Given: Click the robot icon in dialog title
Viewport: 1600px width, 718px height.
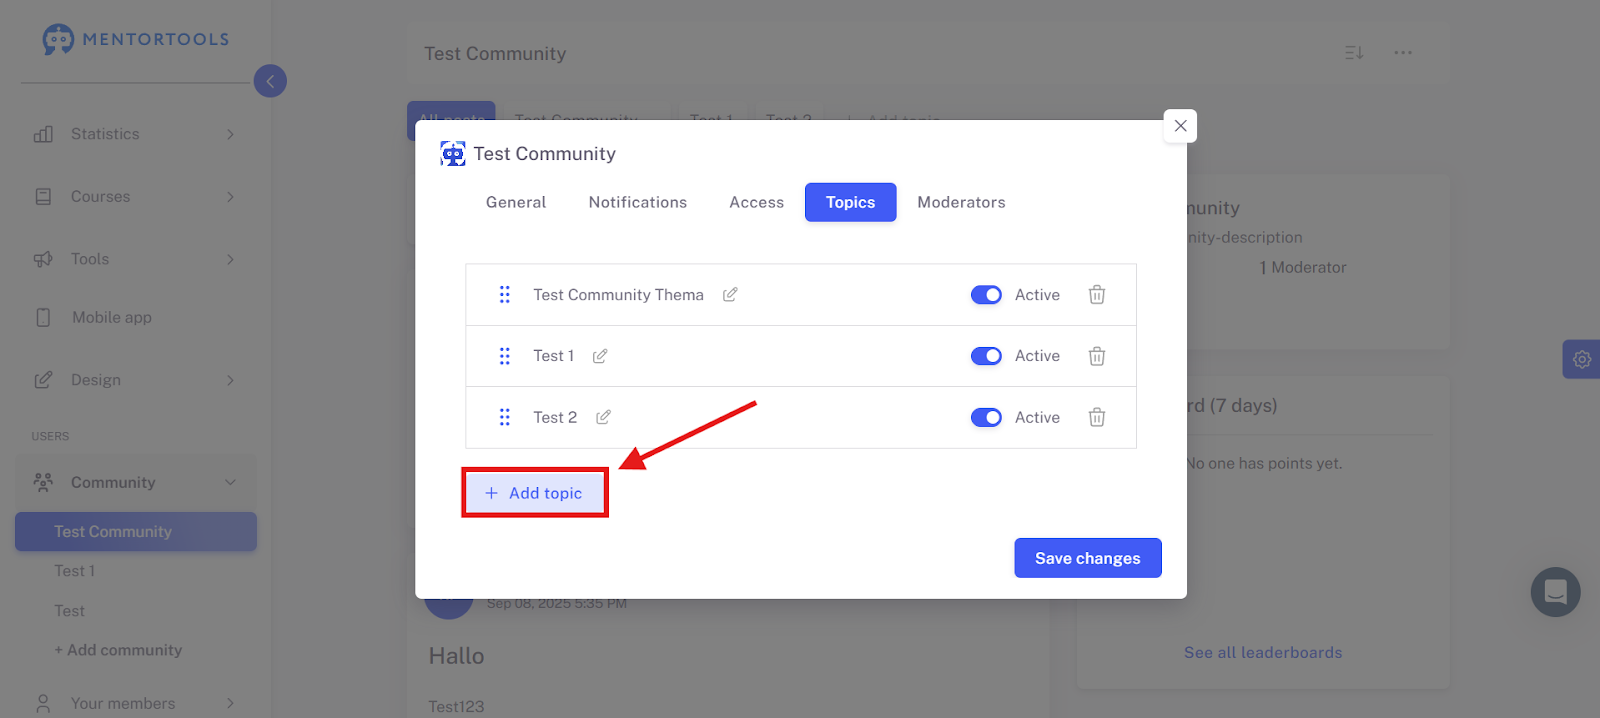Looking at the screenshot, I should pyautogui.click(x=453, y=154).
